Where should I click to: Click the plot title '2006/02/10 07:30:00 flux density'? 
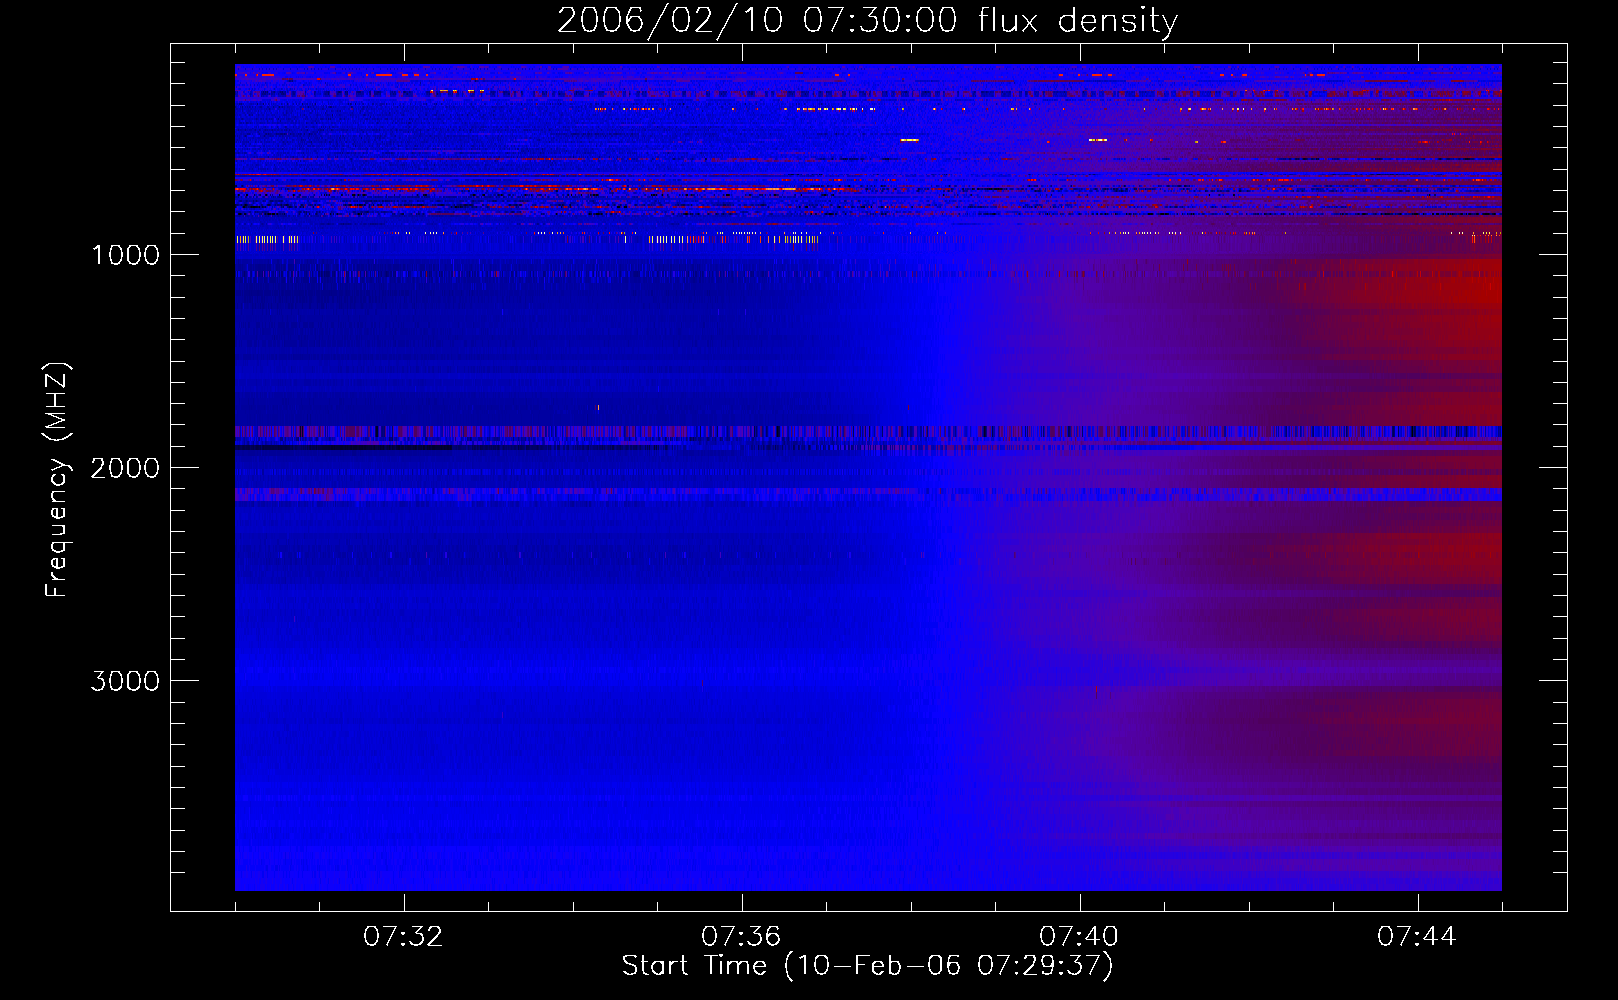(x=867, y=21)
